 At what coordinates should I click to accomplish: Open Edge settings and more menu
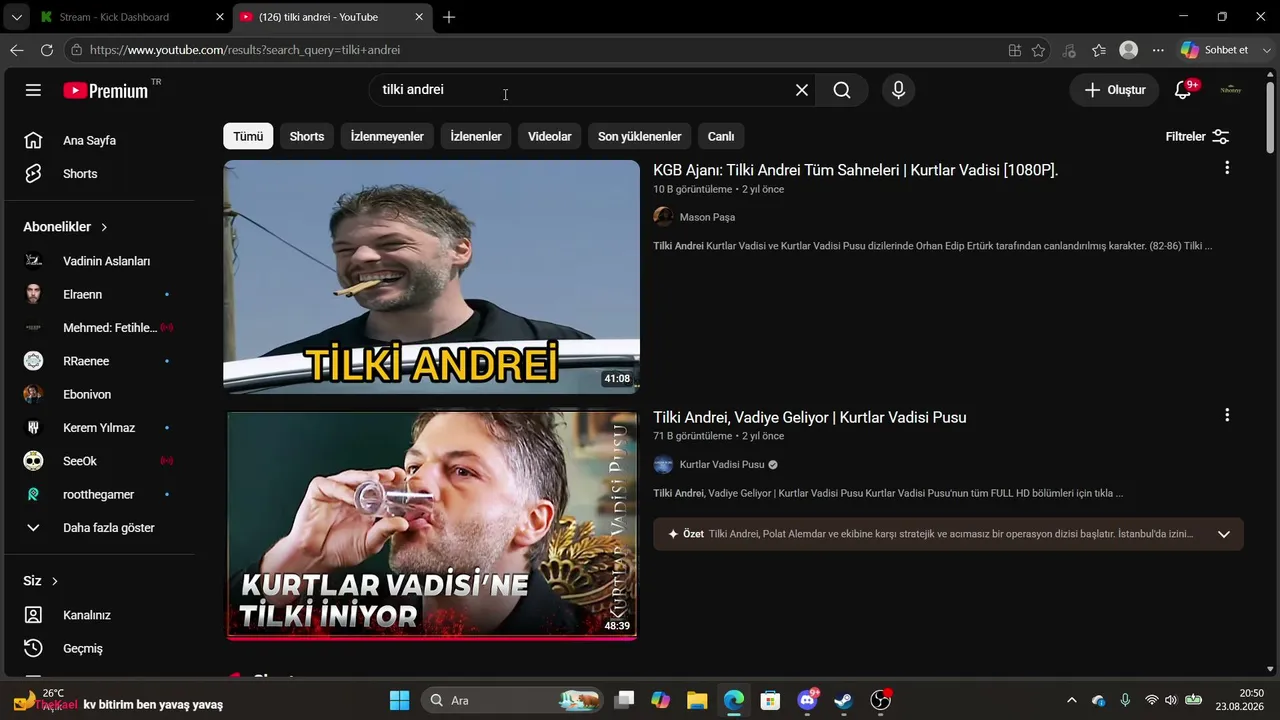1158,50
